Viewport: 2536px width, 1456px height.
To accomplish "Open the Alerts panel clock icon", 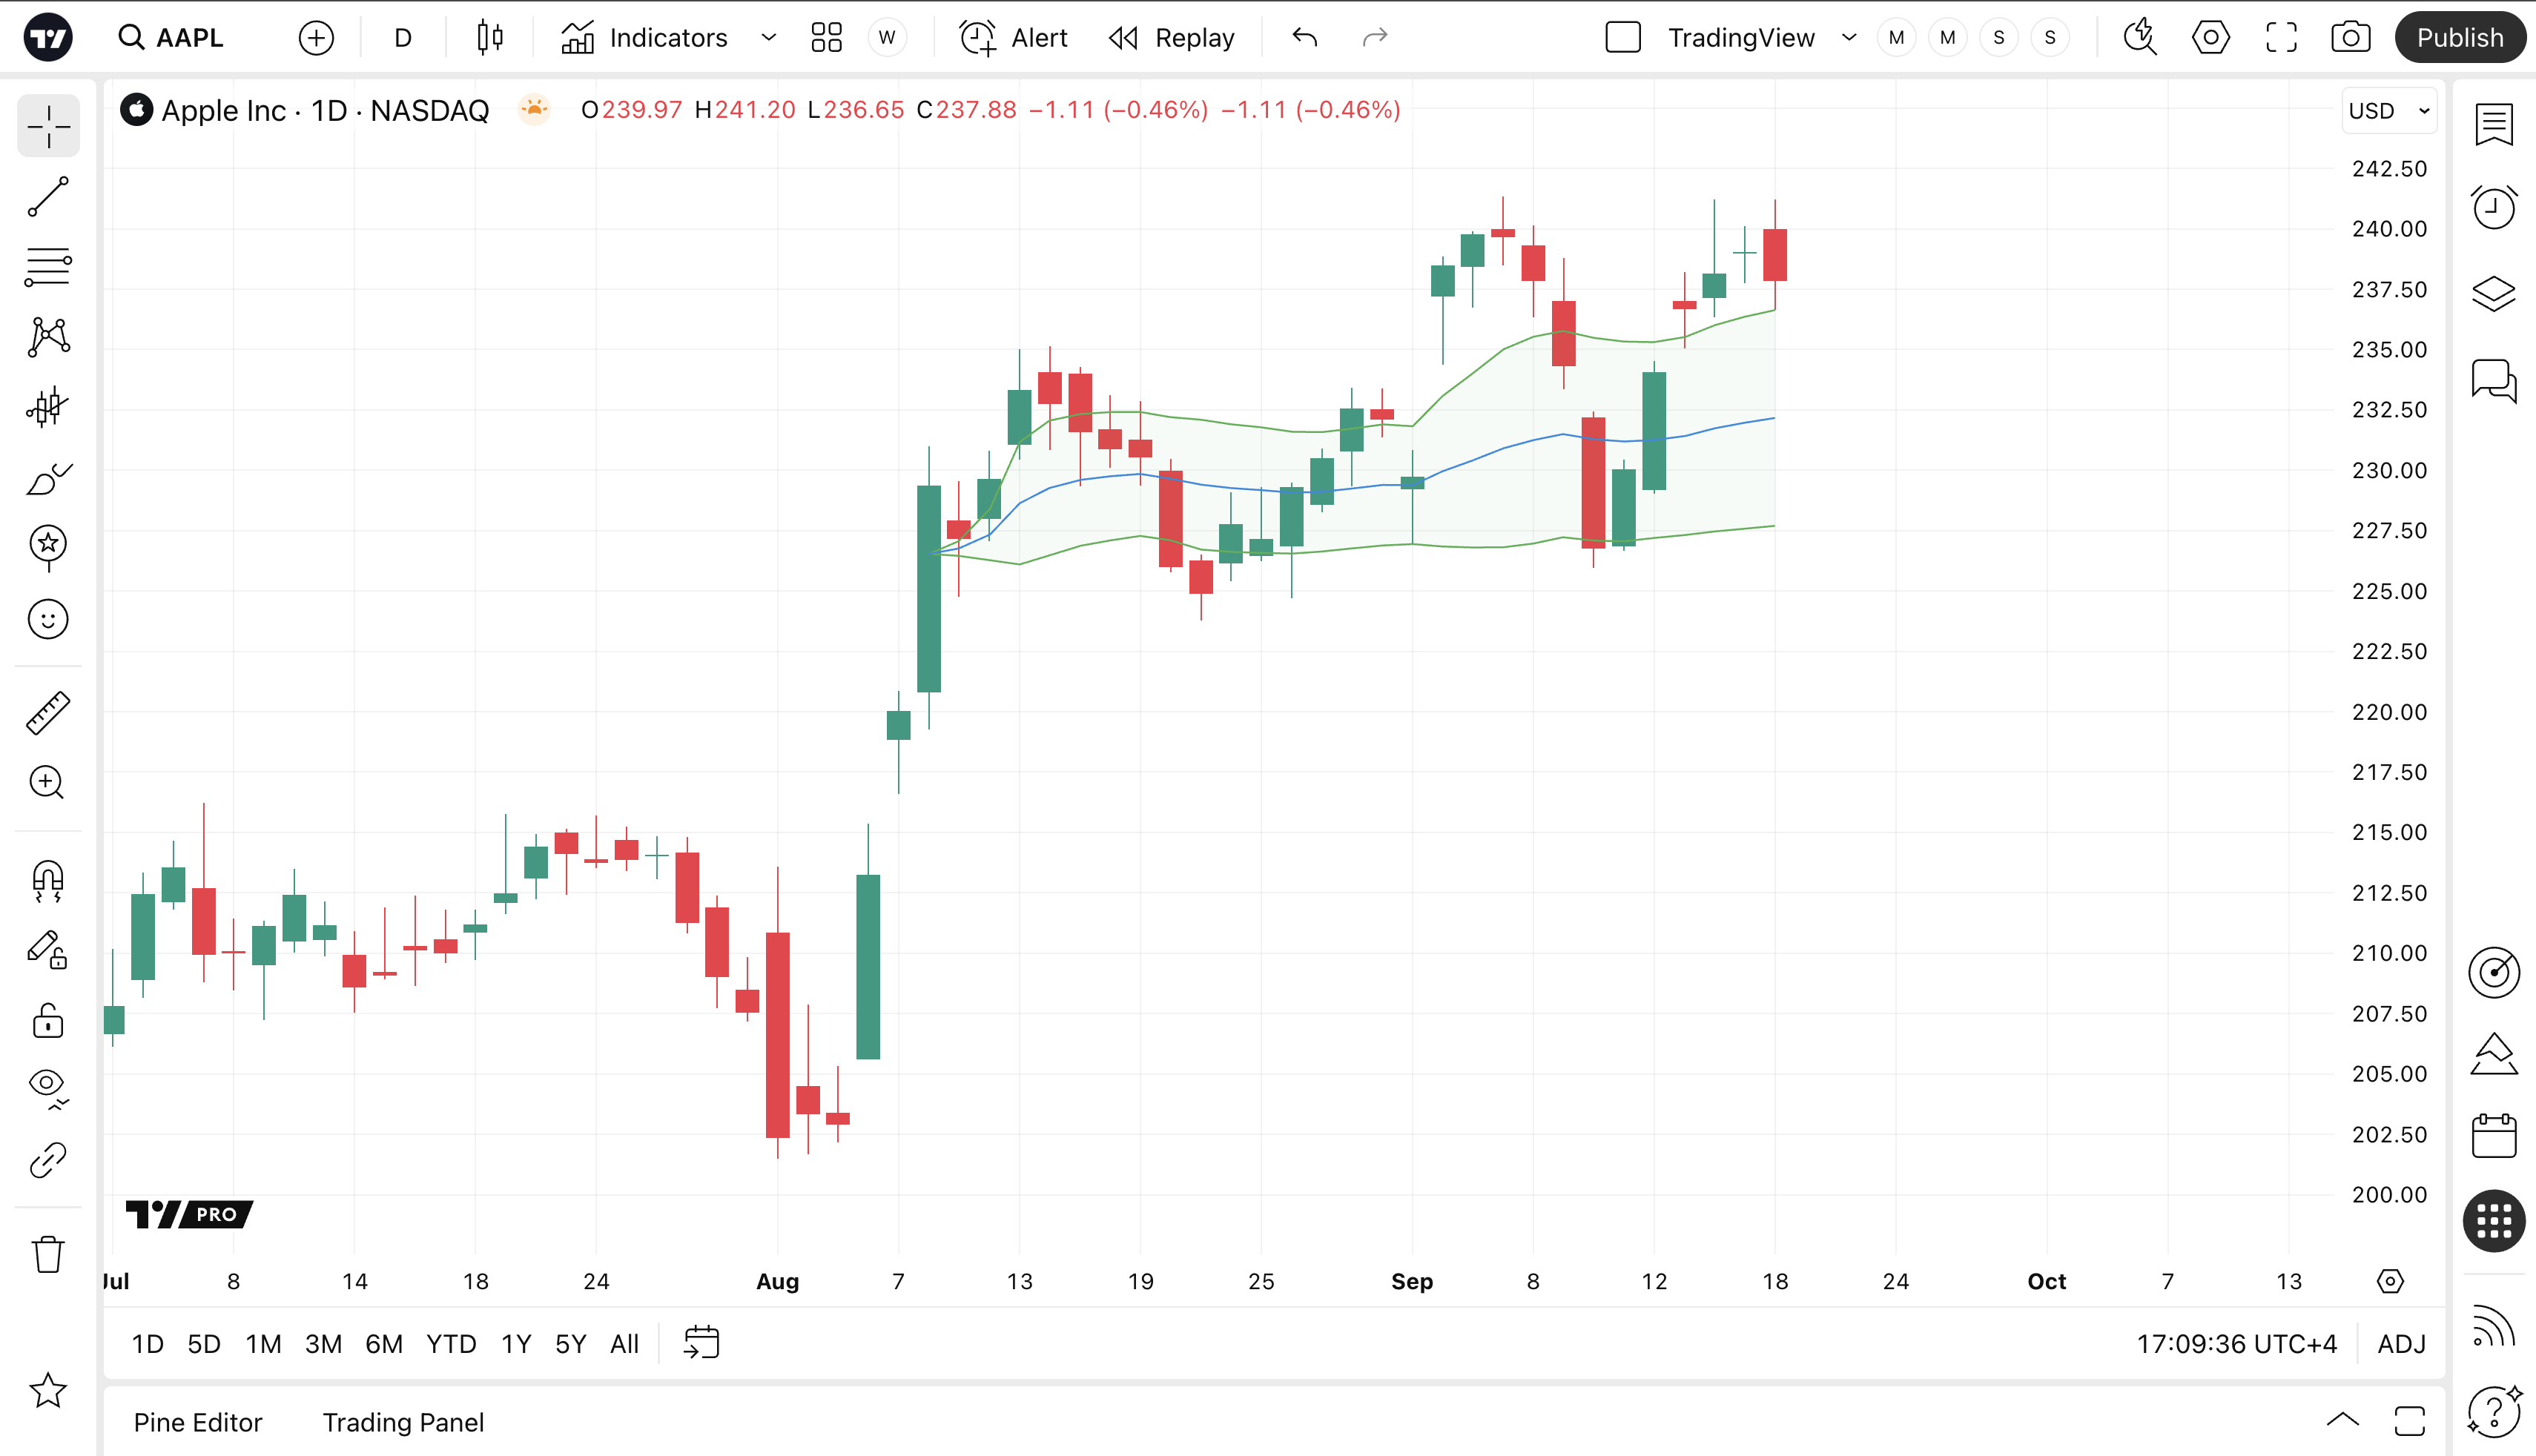I will tap(2493, 208).
